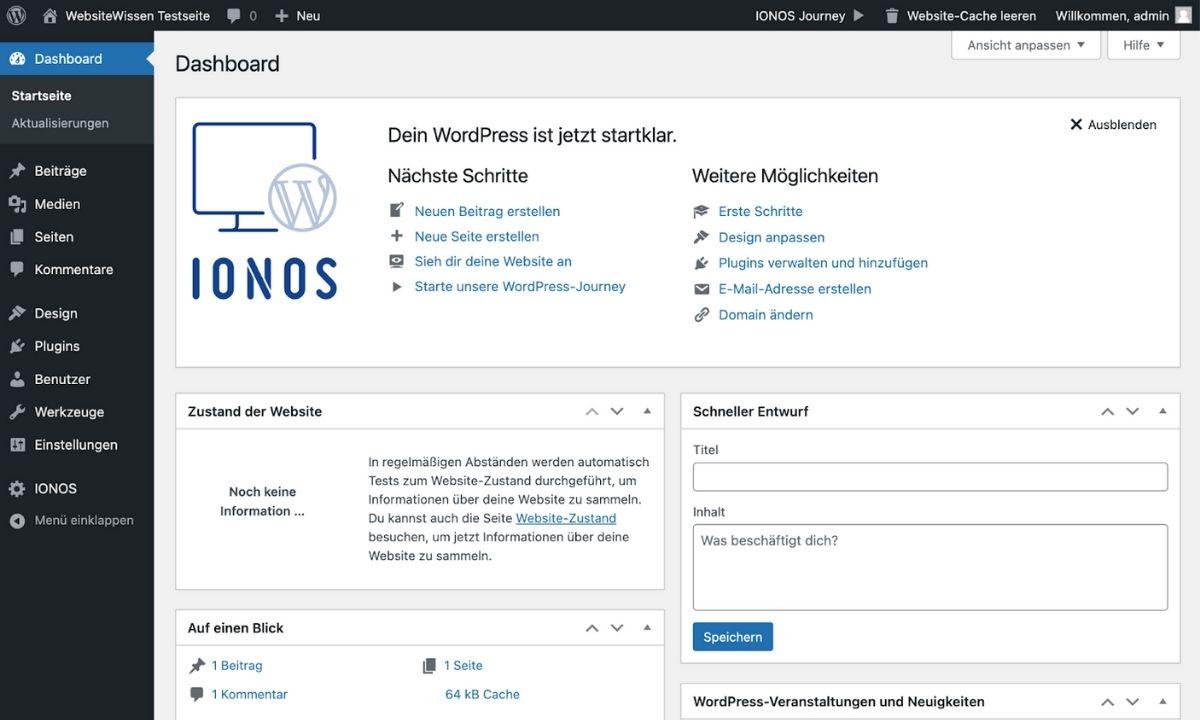This screenshot has width=1200, height=720.
Task: Click the 1 Beitrag link
Action: (x=237, y=666)
